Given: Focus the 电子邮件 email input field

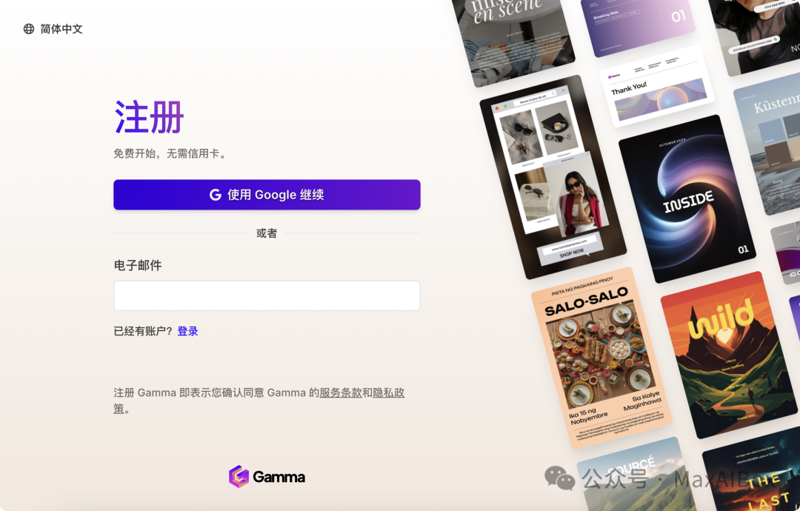Looking at the screenshot, I should click(x=267, y=296).
